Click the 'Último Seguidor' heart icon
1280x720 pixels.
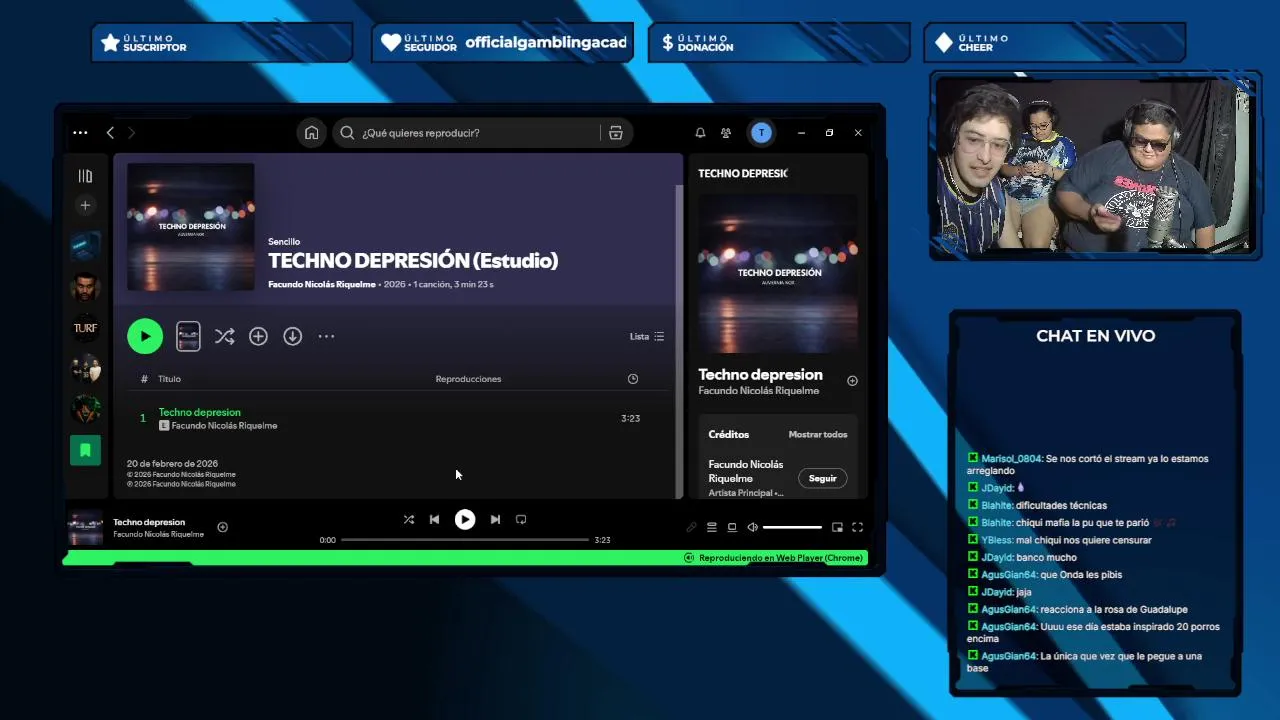tap(391, 43)
